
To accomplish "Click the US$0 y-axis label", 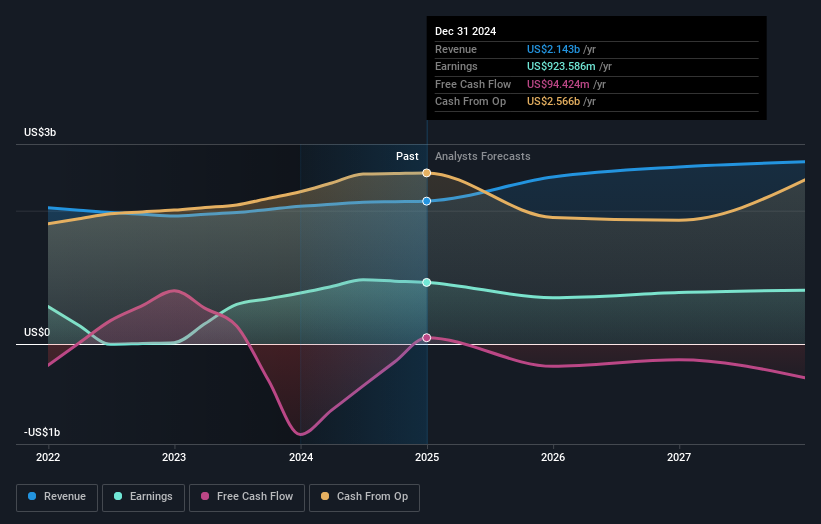I will pyautogui.click(x=37, y=332).
